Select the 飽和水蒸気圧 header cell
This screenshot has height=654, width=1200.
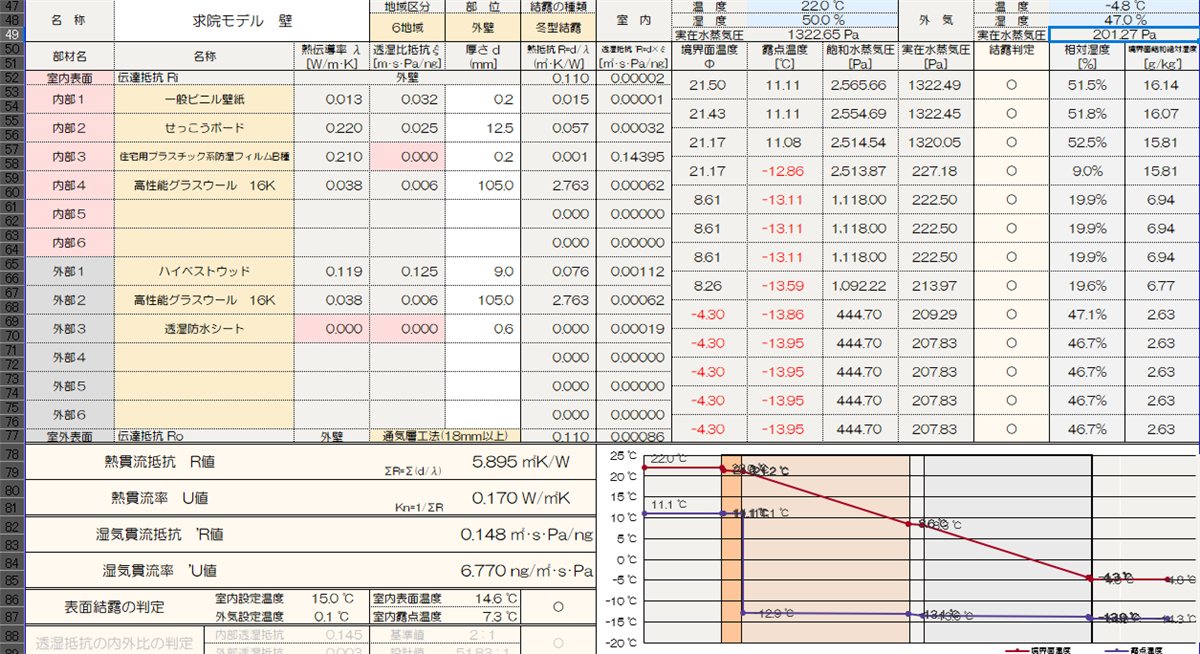[858, 56]
